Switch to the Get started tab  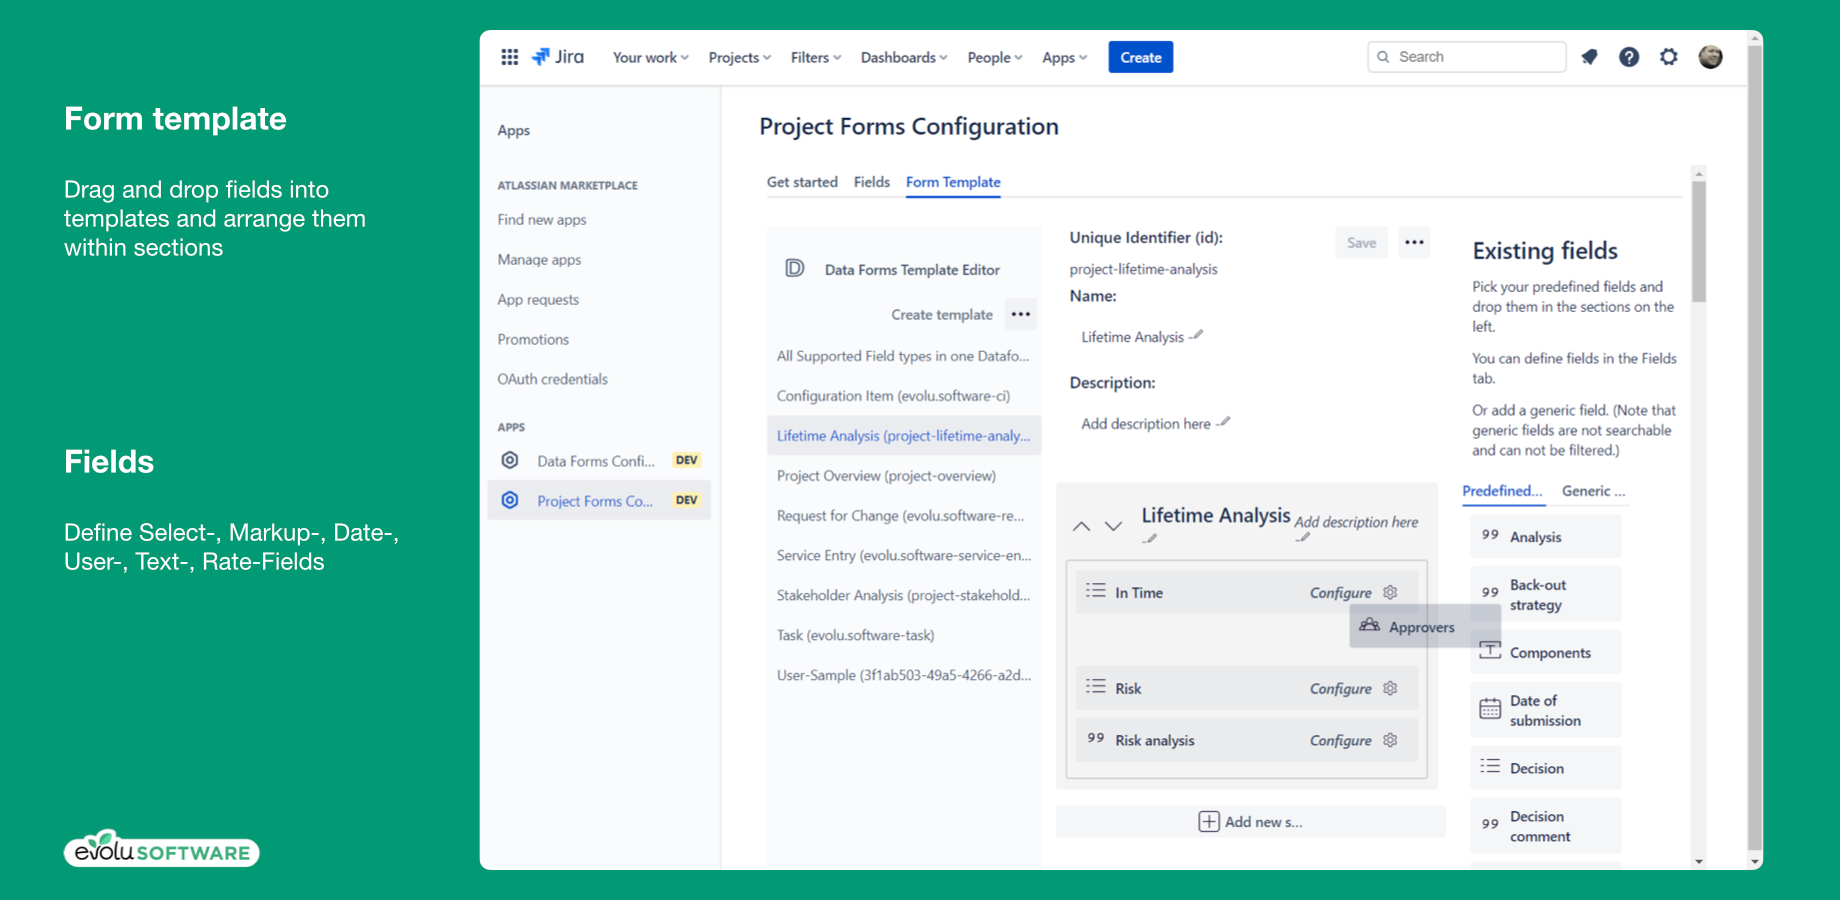(802, 182)
